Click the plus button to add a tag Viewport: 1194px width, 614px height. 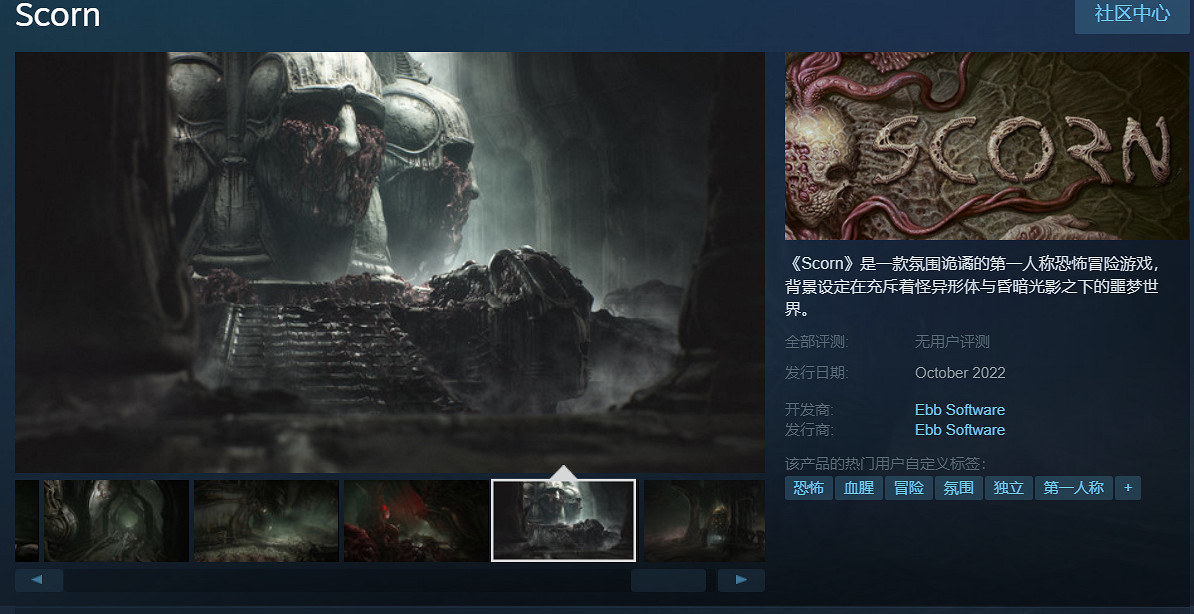click(1128, 488)
